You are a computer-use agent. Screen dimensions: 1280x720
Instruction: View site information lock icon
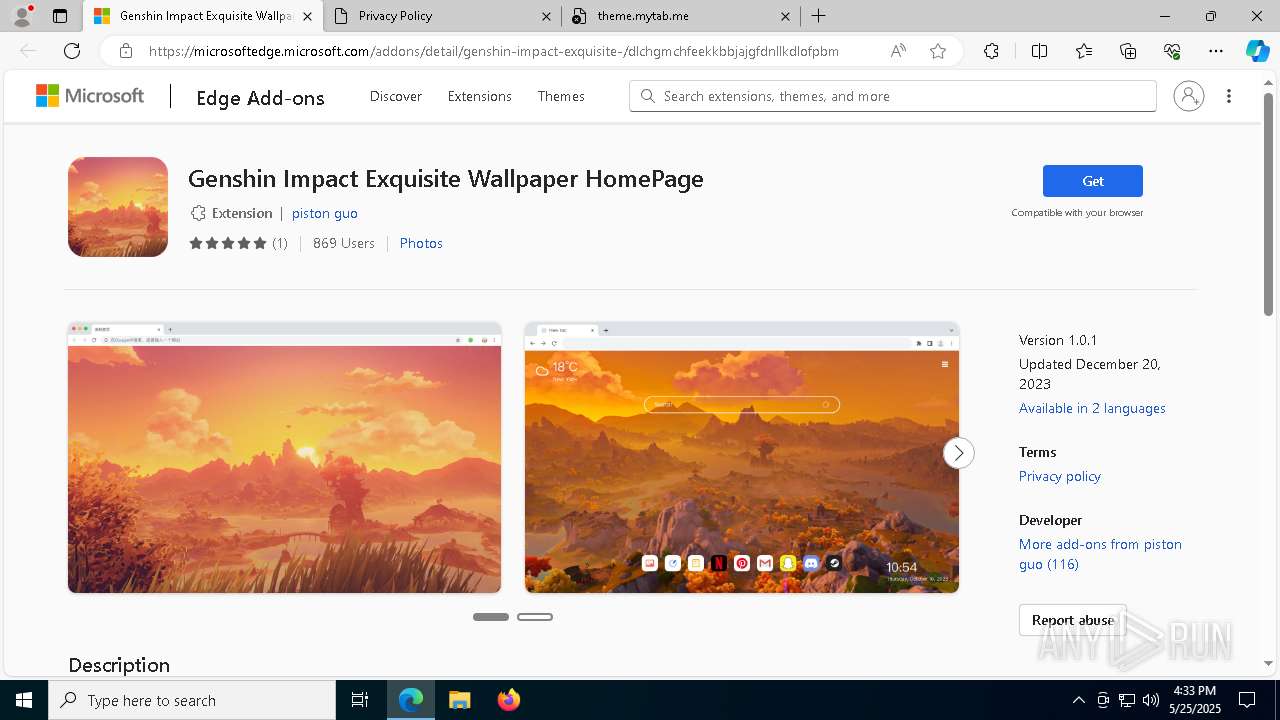pyautogui.click(x=126, y=51)
